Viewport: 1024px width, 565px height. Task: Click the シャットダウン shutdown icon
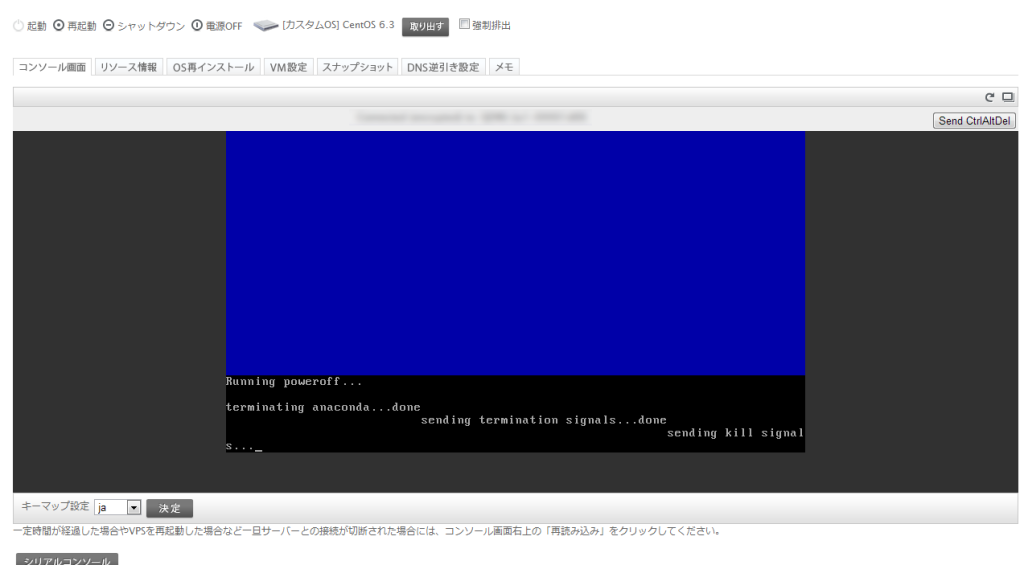pos(108,26)
